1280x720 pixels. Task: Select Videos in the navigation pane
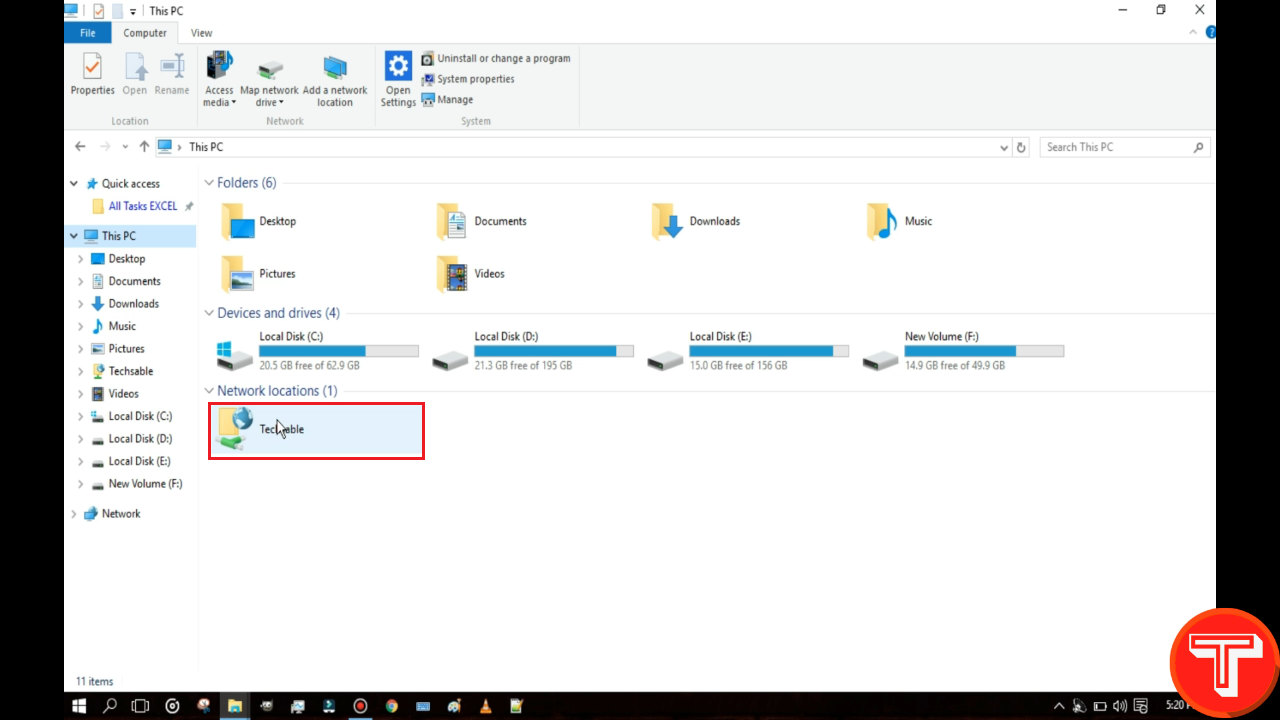pos(123,394)
